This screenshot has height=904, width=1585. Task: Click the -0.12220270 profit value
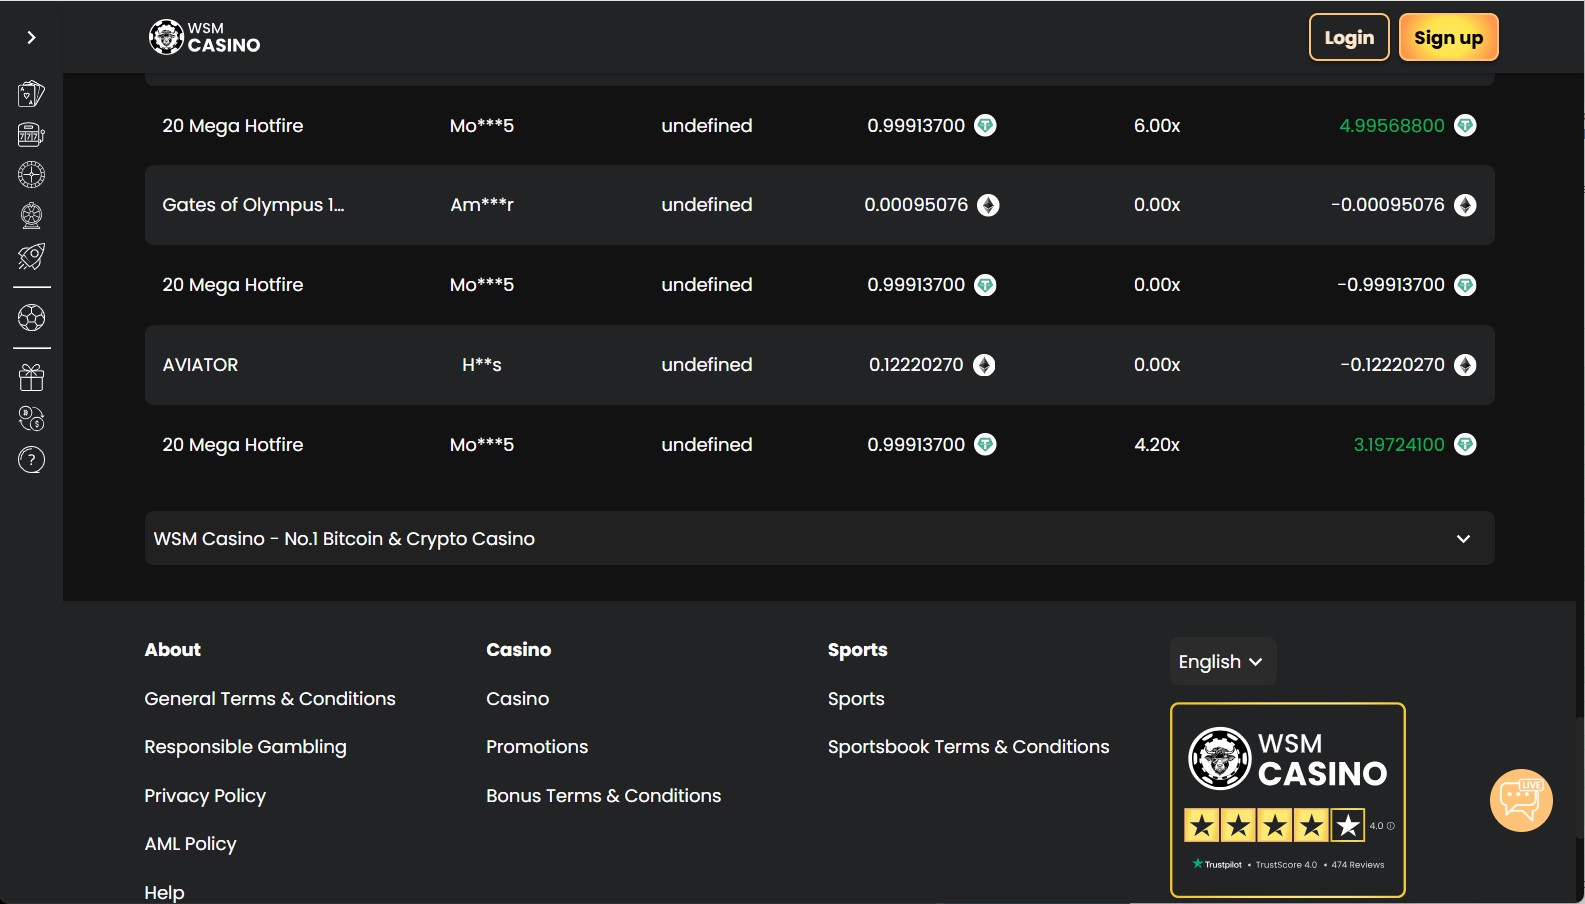(x=1393, y=365)
